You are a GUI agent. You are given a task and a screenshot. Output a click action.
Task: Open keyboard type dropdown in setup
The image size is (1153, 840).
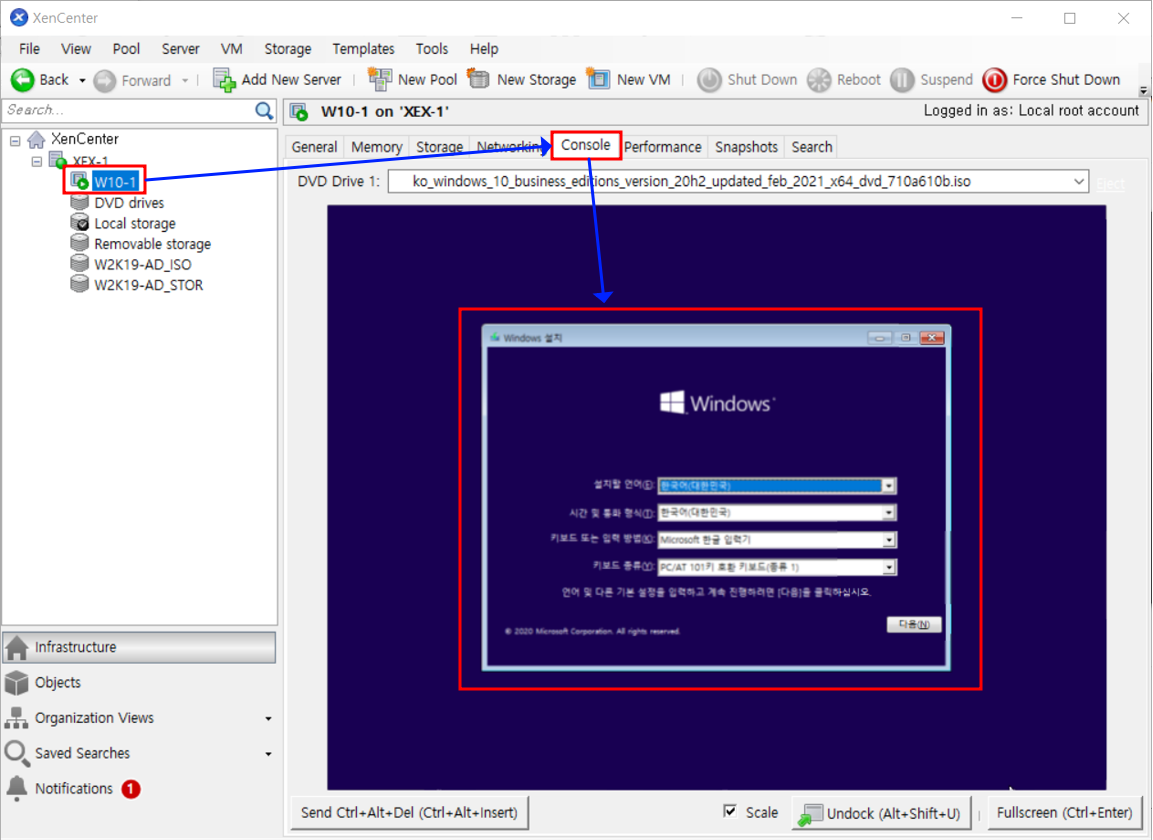point(888,567)
